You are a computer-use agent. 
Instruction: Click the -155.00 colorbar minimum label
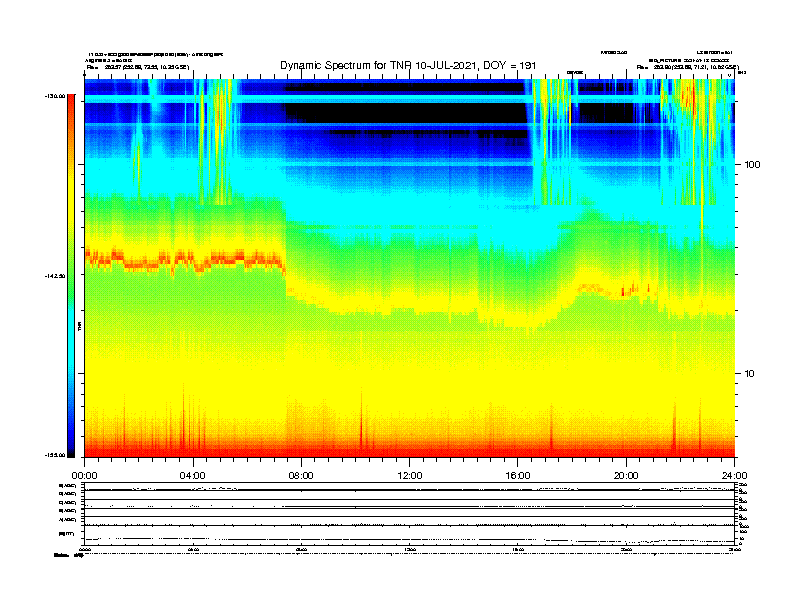(56, 455)
